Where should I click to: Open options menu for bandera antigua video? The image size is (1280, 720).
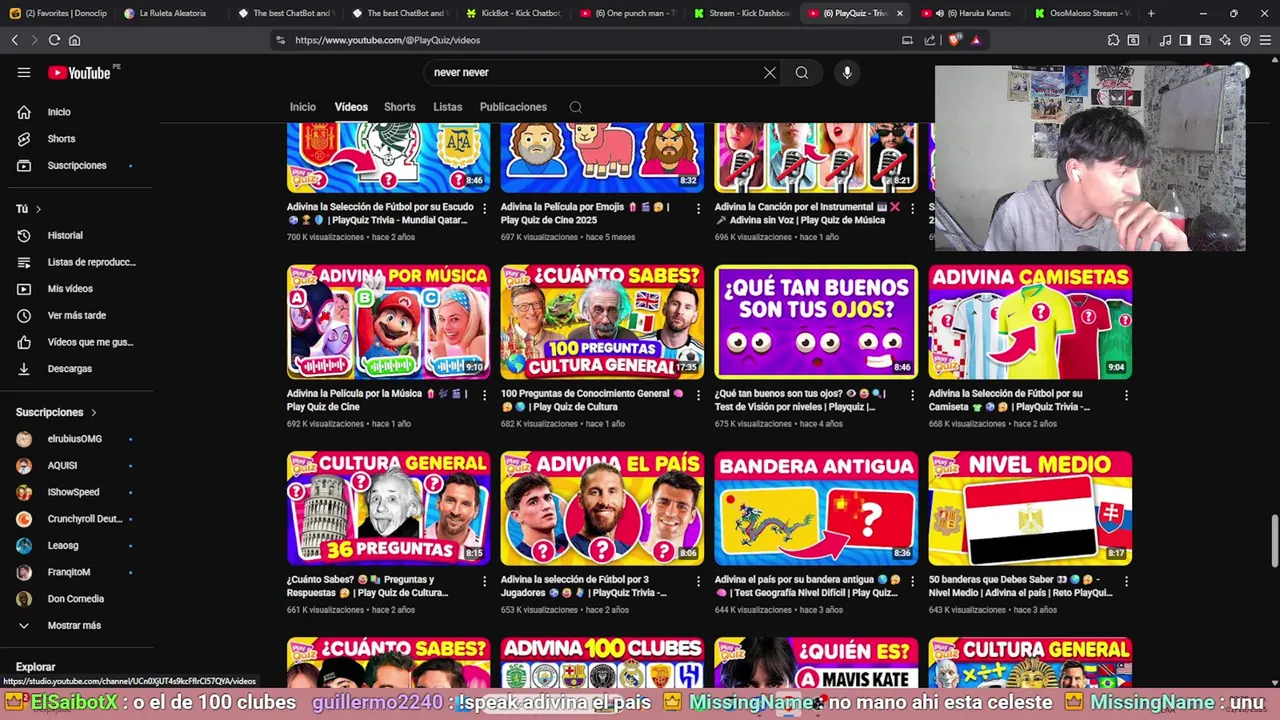912,581
